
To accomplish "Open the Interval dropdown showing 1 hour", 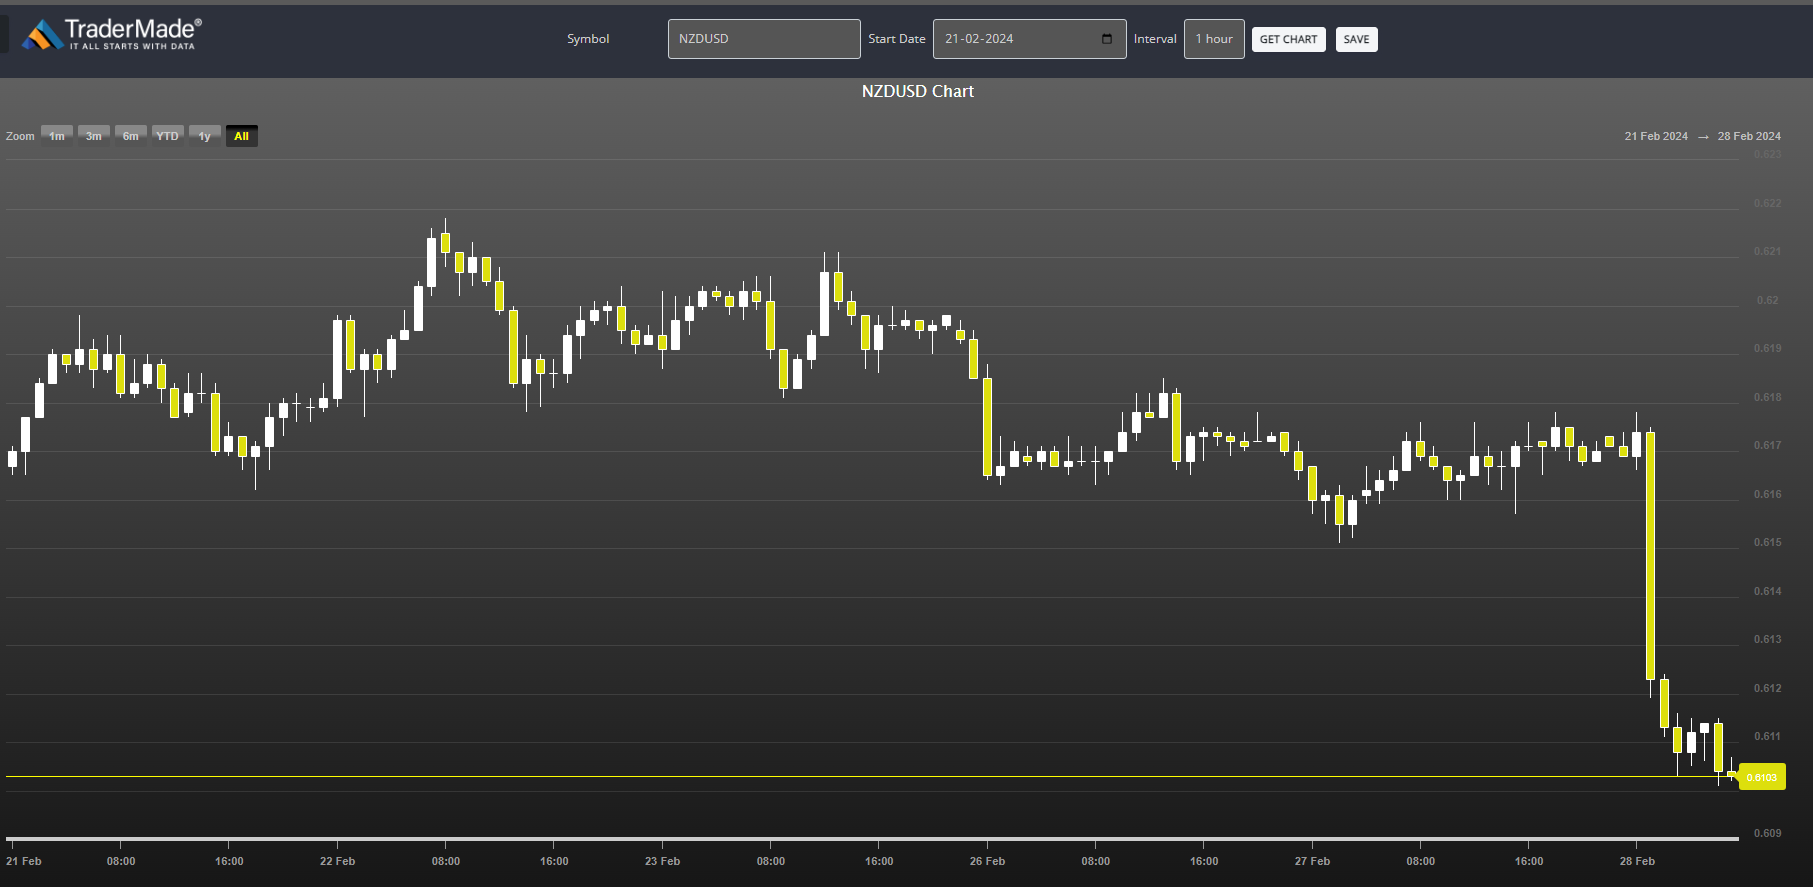I will click(x=1214, y=39).
